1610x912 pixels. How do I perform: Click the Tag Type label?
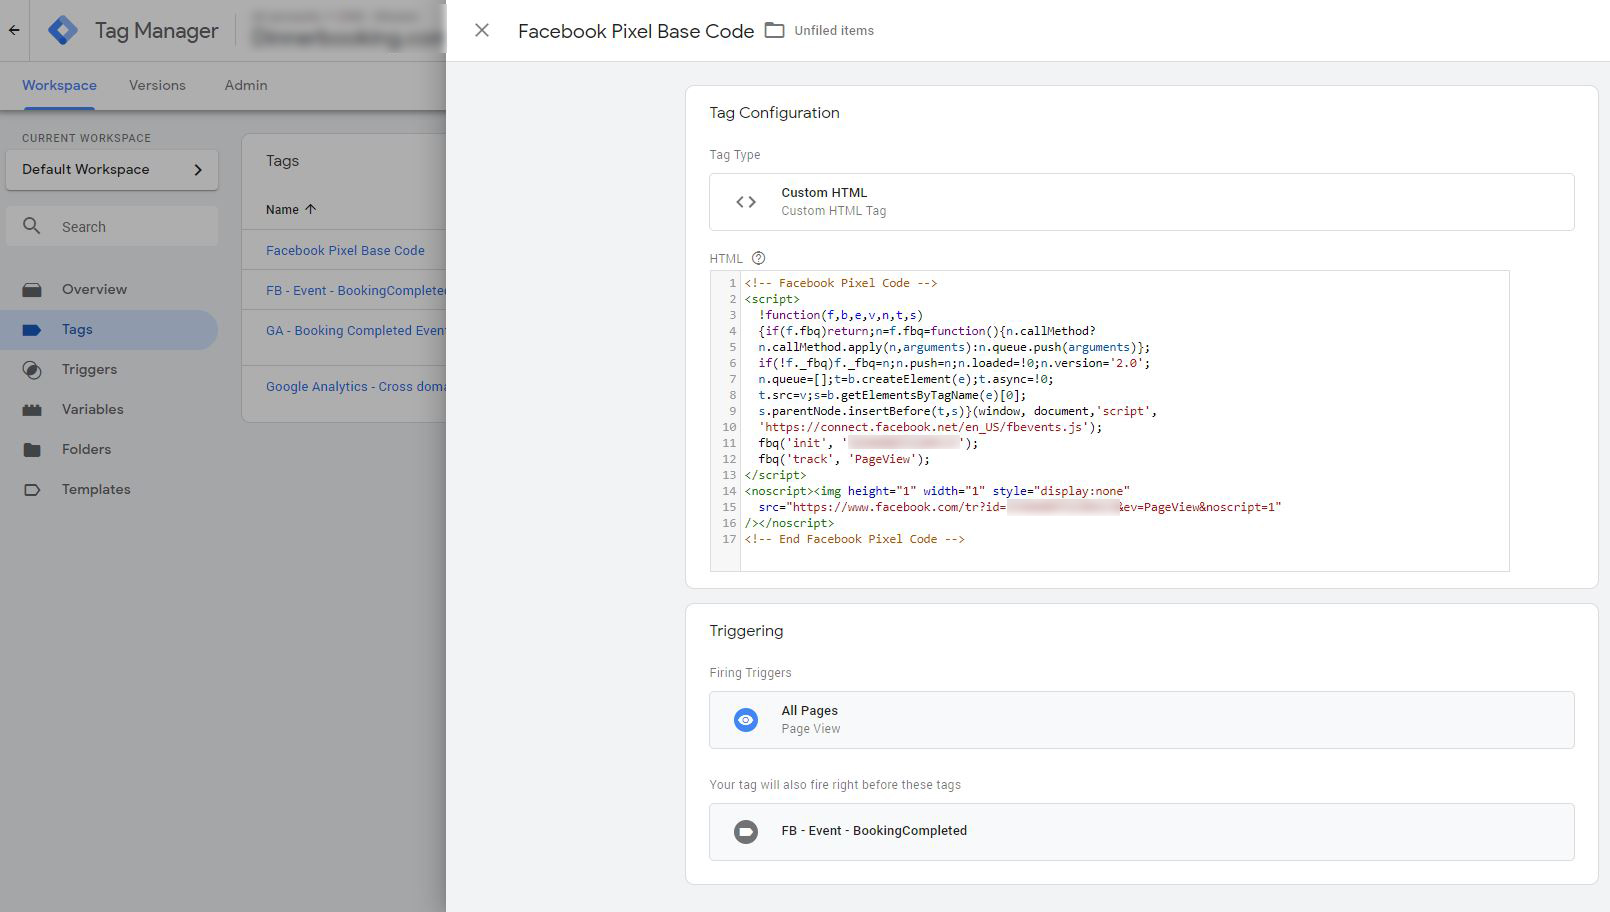pyautogui.click(x=735, y=155)
